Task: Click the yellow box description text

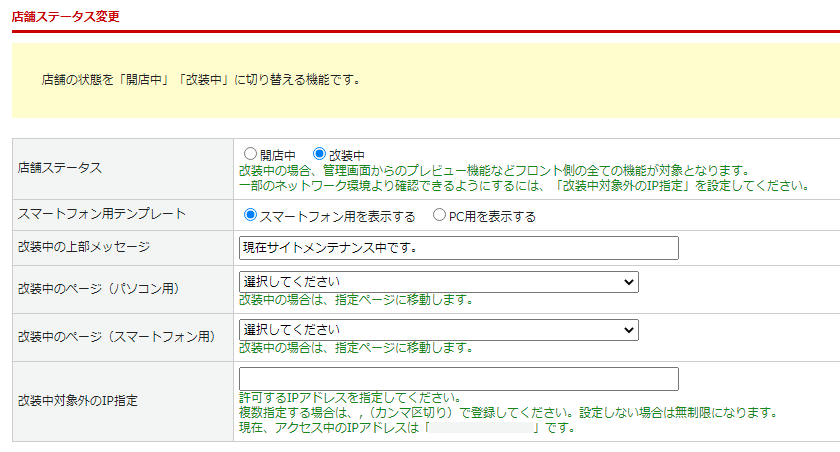Action: tap(200, 79)
